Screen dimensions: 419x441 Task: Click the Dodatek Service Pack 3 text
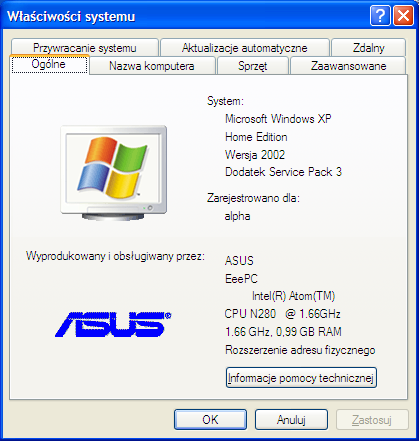pyautogui.click(x=283, y=172)
